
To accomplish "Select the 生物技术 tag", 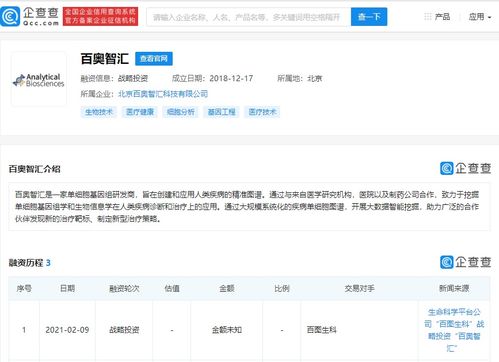I will pos(99,112).
